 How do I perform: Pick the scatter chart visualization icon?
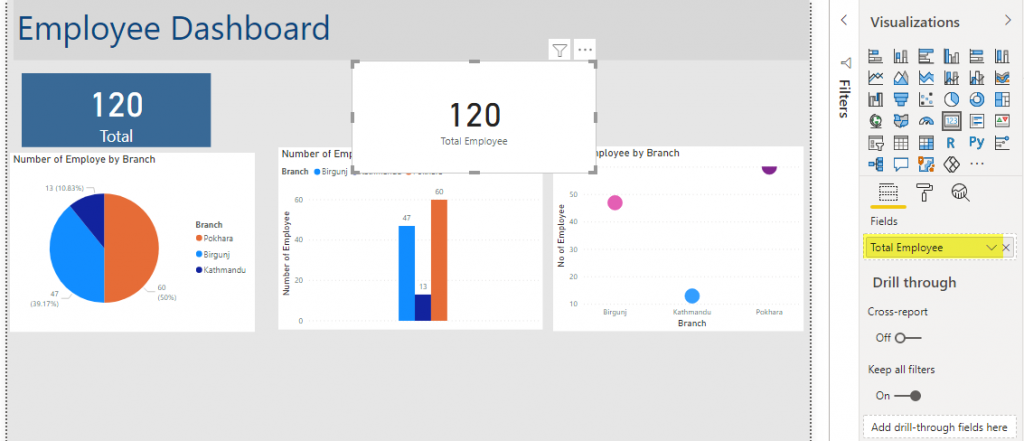click(926, 99)
